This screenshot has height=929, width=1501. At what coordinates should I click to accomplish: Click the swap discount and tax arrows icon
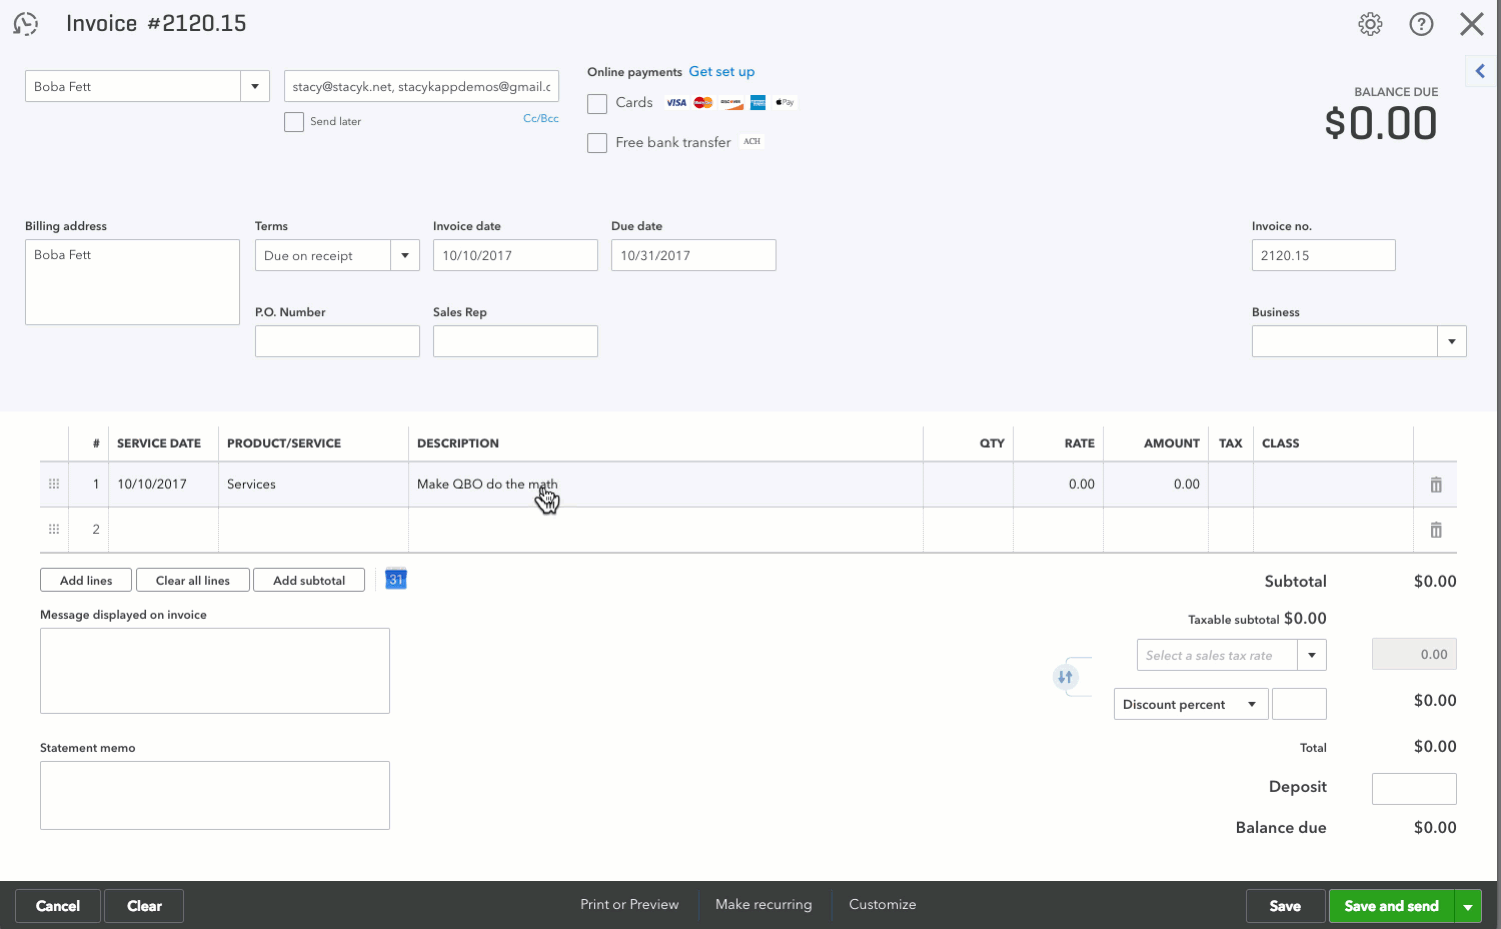[1065, 677]
